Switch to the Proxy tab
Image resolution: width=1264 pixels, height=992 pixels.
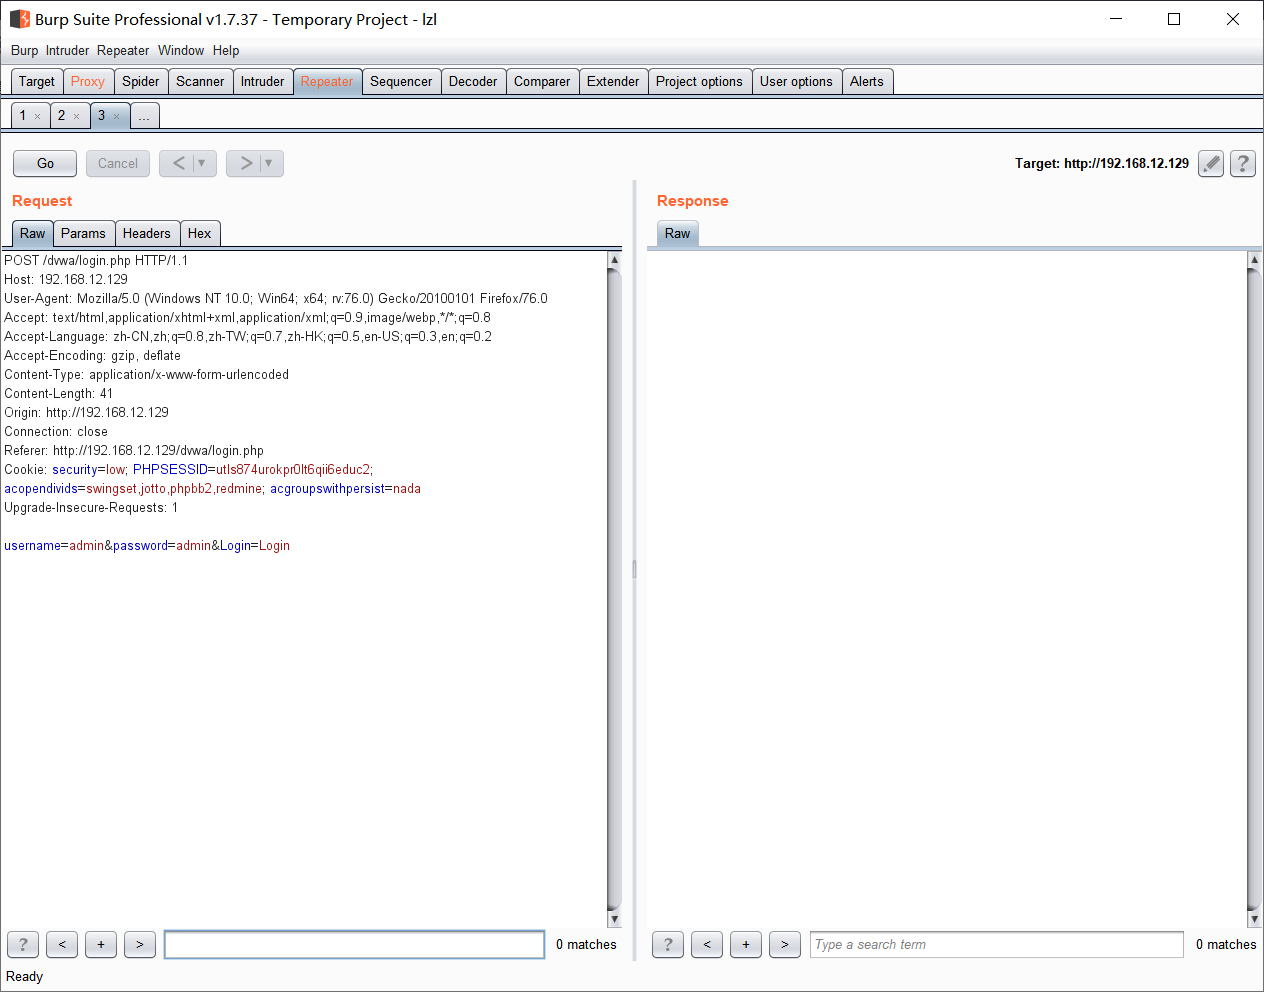click(x=88, y=82)
